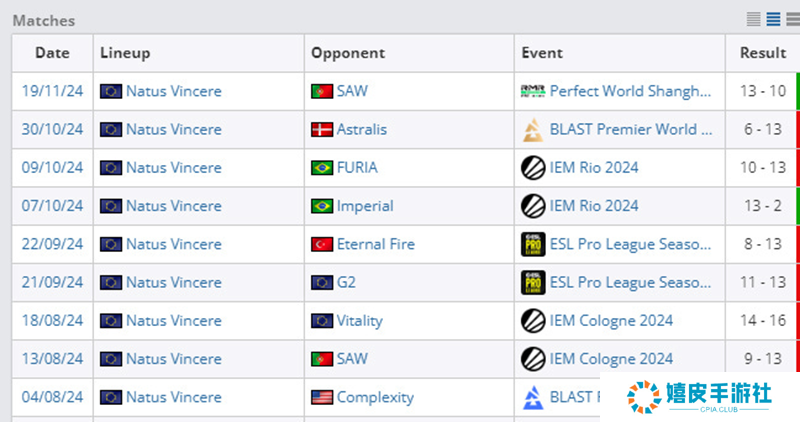Switch to the wide row density view
This screenshot has height=422, width=800.
tap(792, 19)
